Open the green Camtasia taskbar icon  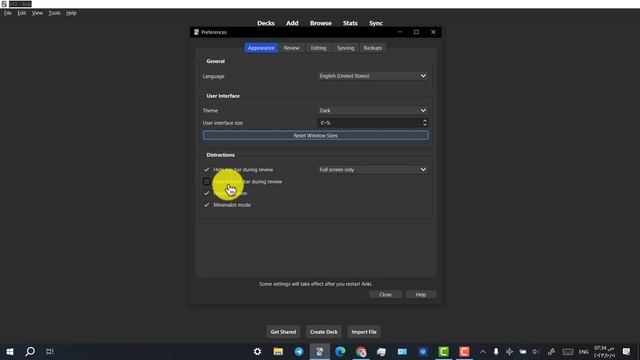tap(444, 351)
